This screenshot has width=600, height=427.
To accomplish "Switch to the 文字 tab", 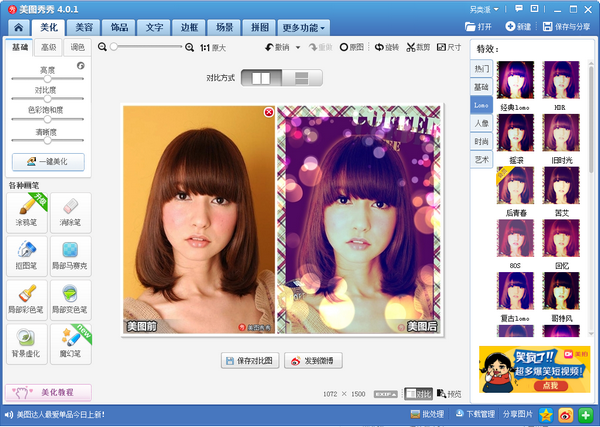I will [x=154, y=28].
